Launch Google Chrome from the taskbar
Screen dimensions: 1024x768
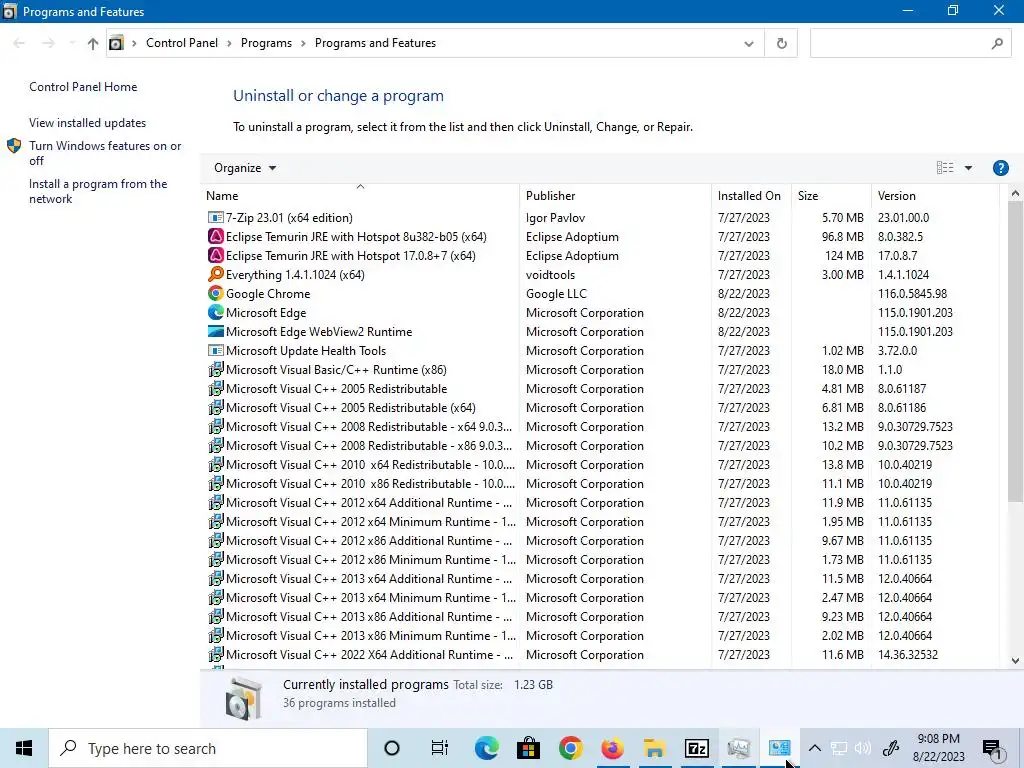(570, 748)
